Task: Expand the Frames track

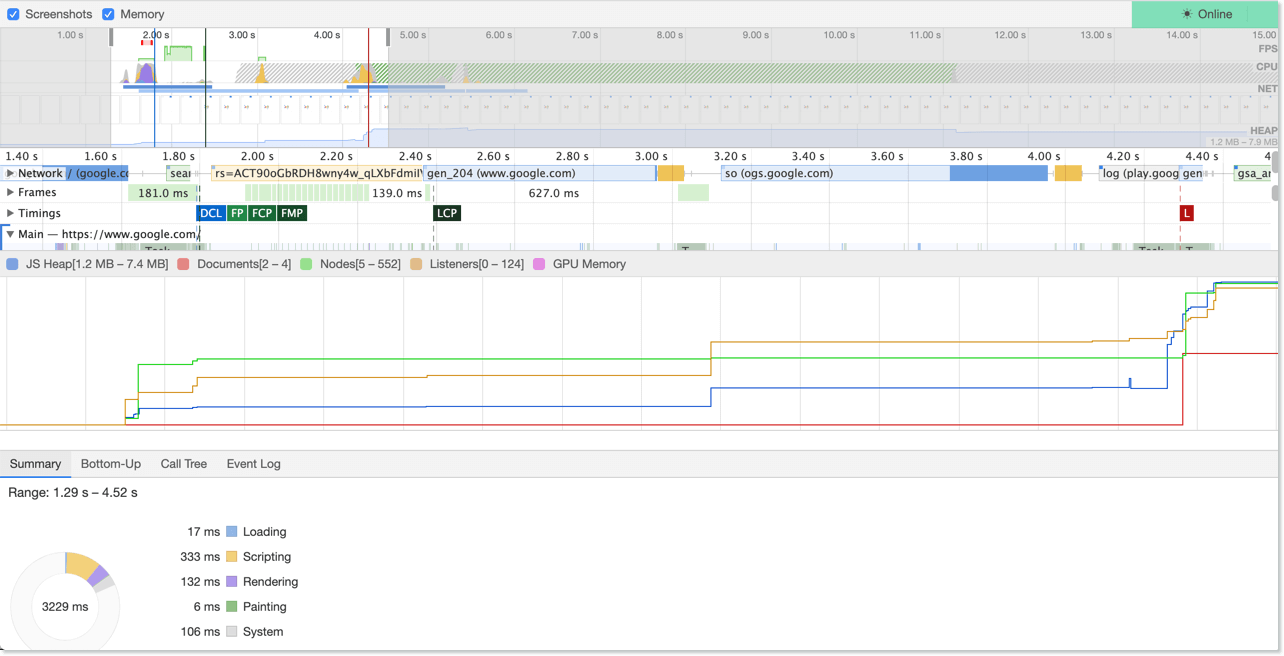Action: tap(10, 192)
